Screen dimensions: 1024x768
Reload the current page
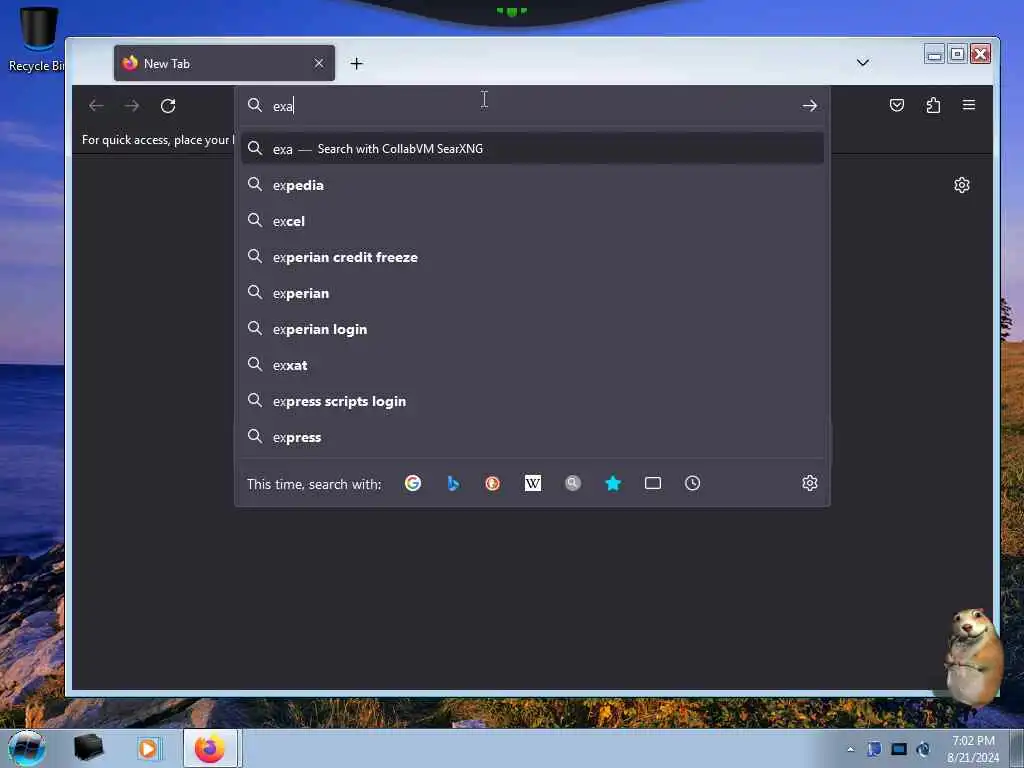pos(168,106)
